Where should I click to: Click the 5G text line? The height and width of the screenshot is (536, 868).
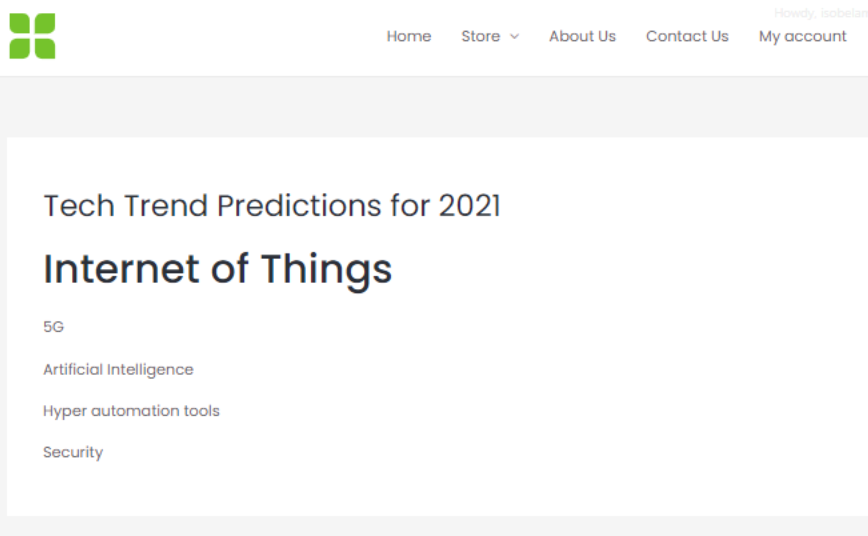[54, 327]
